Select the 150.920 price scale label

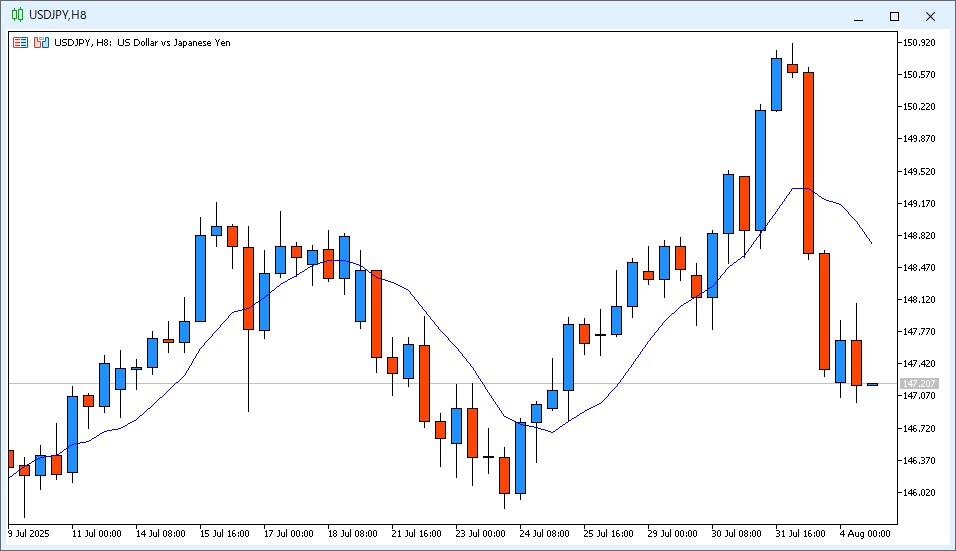919,43
